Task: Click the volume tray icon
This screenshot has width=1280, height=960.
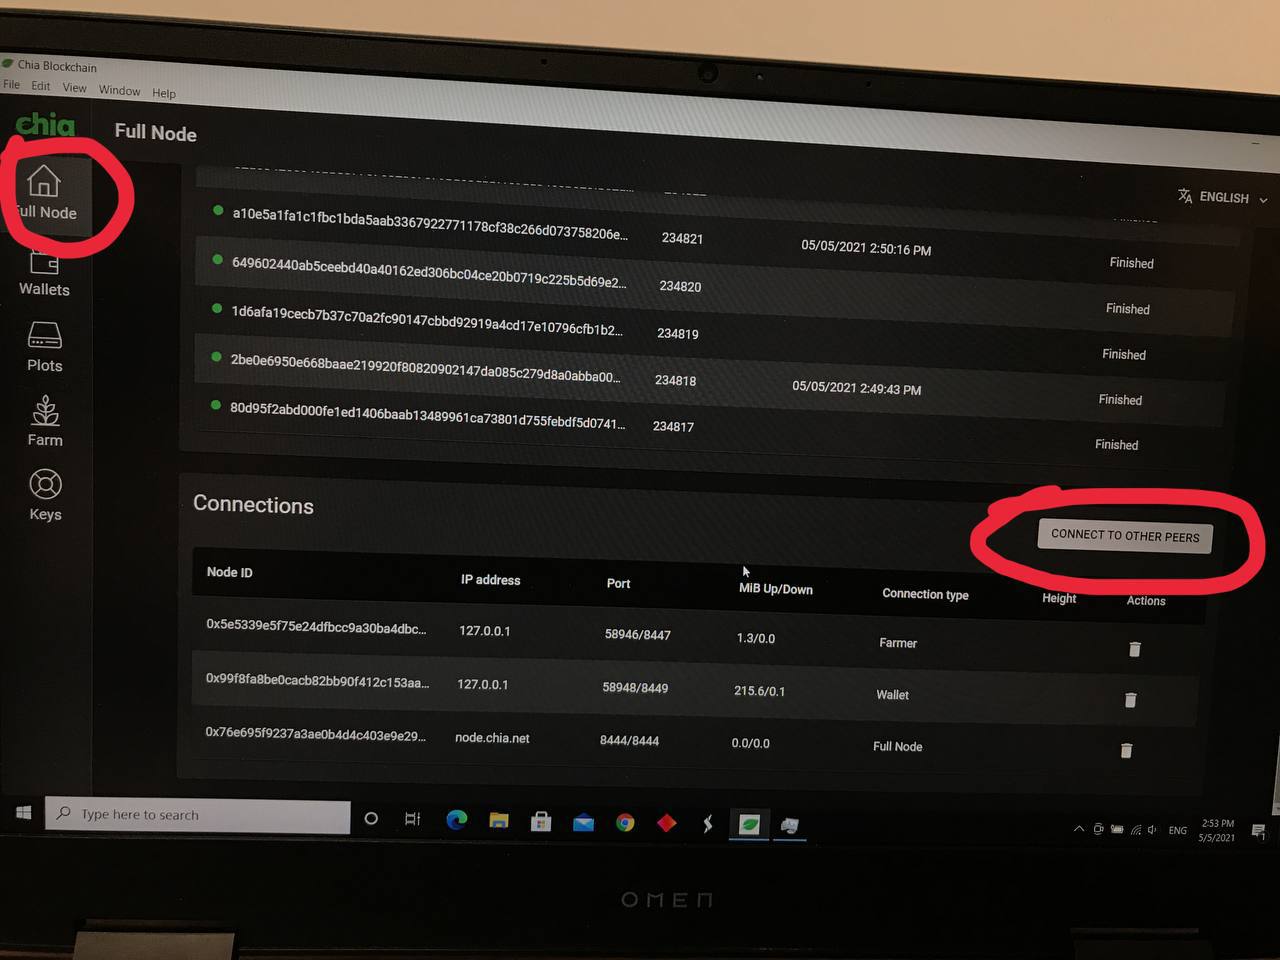Action: click(x=1152, y=830)
